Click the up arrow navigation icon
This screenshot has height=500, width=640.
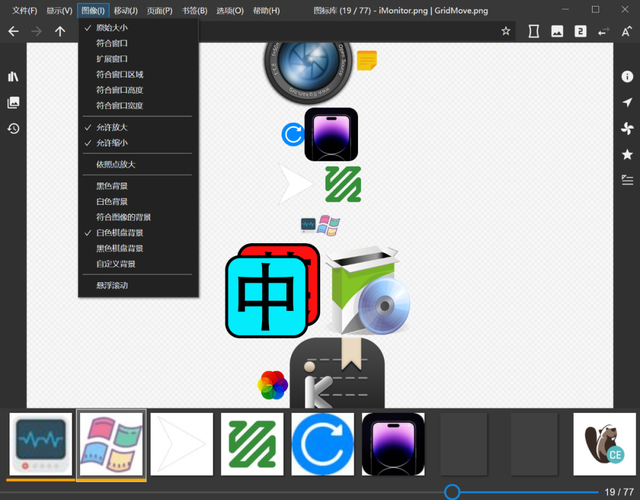pos(60,31)
